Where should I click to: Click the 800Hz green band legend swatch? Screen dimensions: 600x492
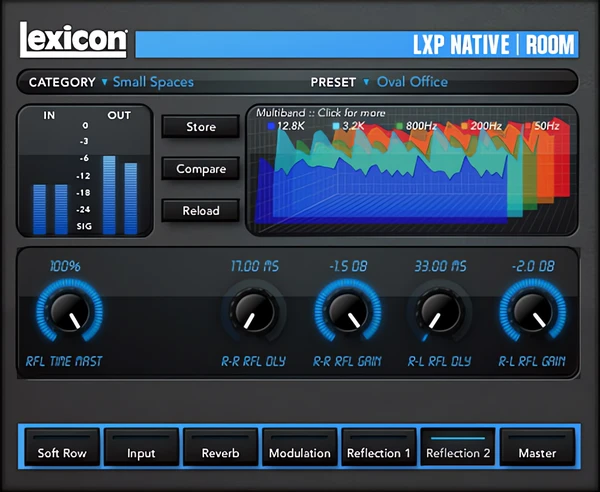pos(399,126)
